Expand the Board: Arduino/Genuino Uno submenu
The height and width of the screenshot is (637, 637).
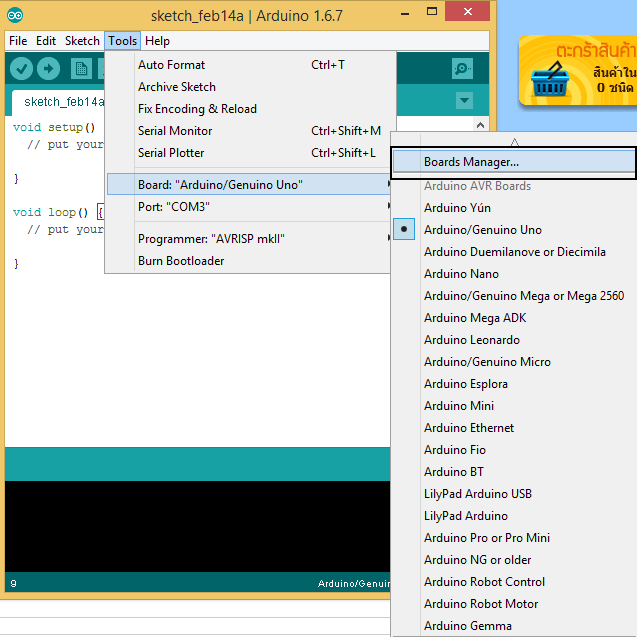(x=248, y=184)
